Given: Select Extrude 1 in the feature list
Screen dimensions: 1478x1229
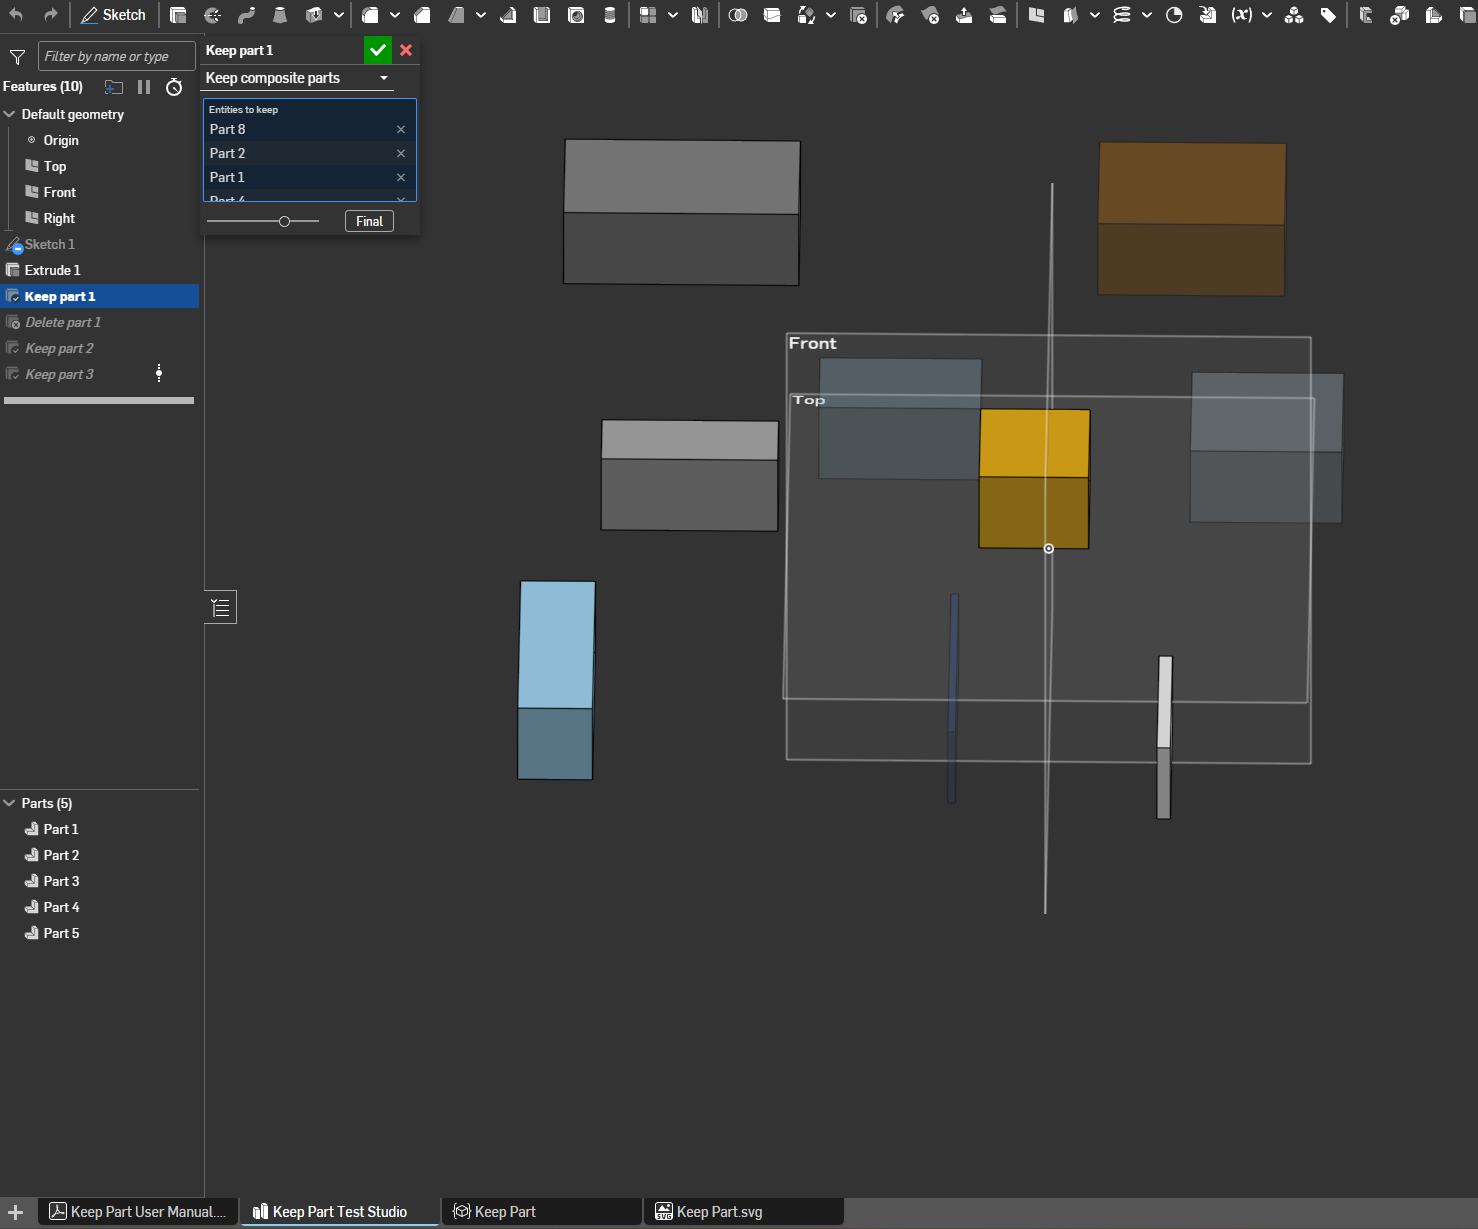Looking at the screenshot, I should (99, 270).
